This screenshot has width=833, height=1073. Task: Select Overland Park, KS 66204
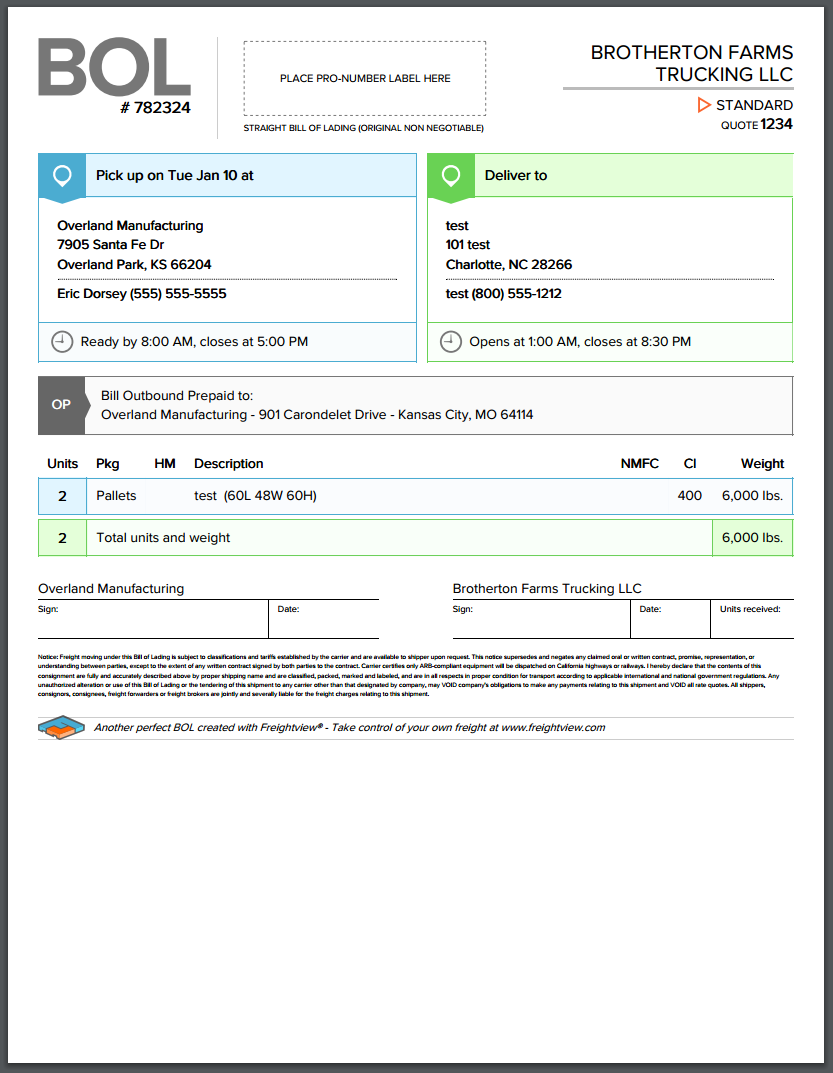[x=134, y=264]
